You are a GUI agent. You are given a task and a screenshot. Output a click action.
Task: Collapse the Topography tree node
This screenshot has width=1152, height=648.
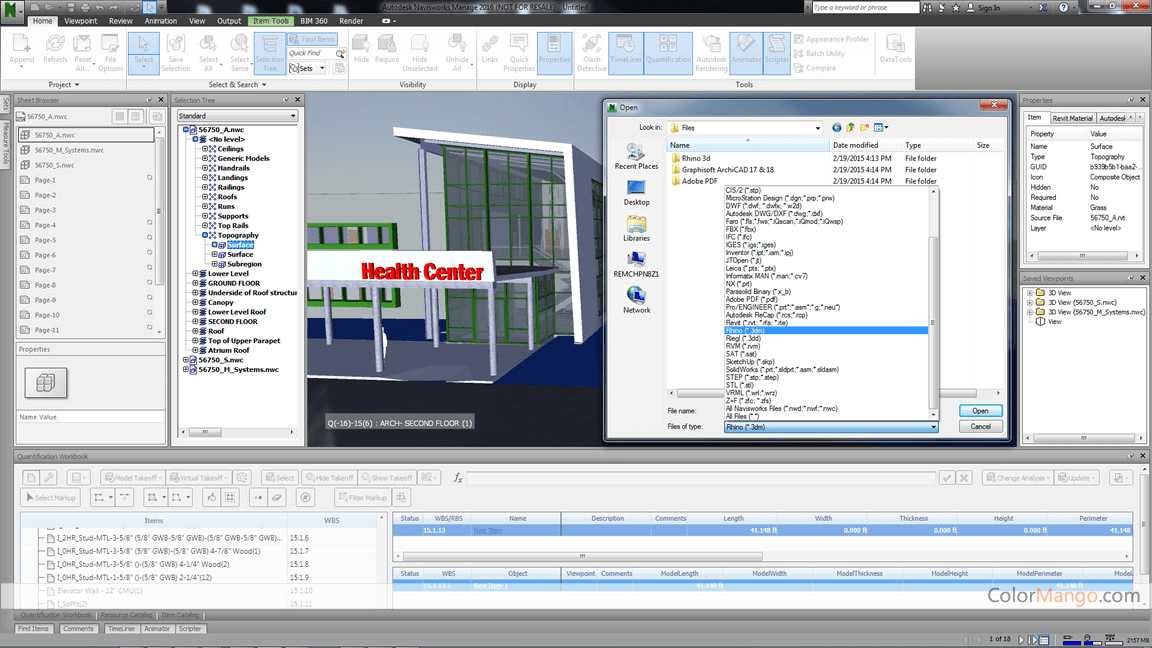pos(205,235)
